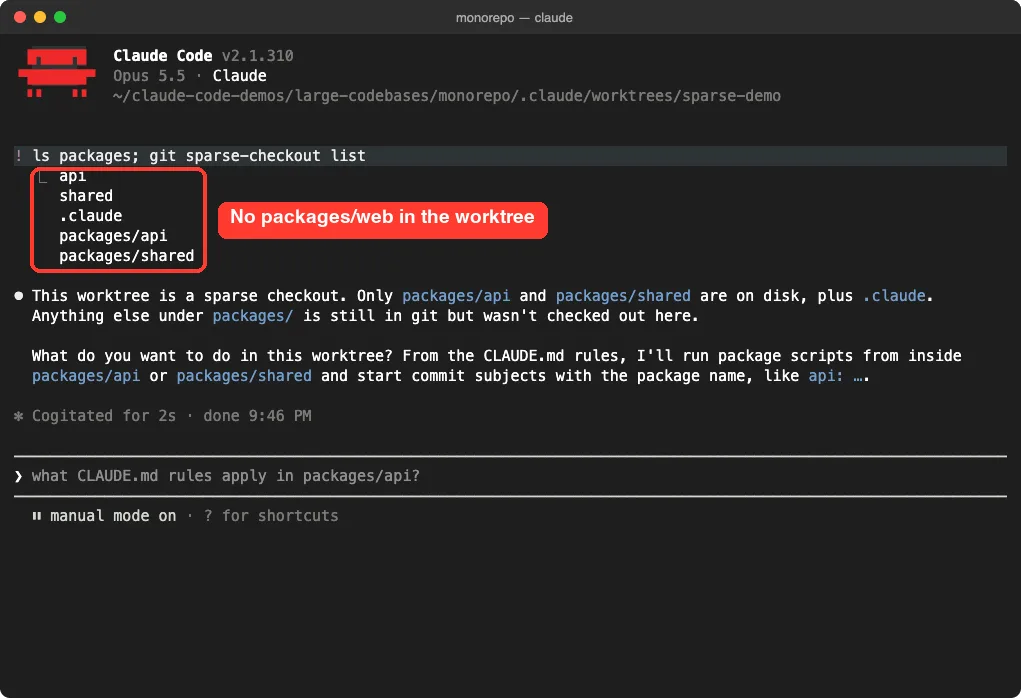Click 'This worktree is a sparse checkout' sentence

point(189,296)
